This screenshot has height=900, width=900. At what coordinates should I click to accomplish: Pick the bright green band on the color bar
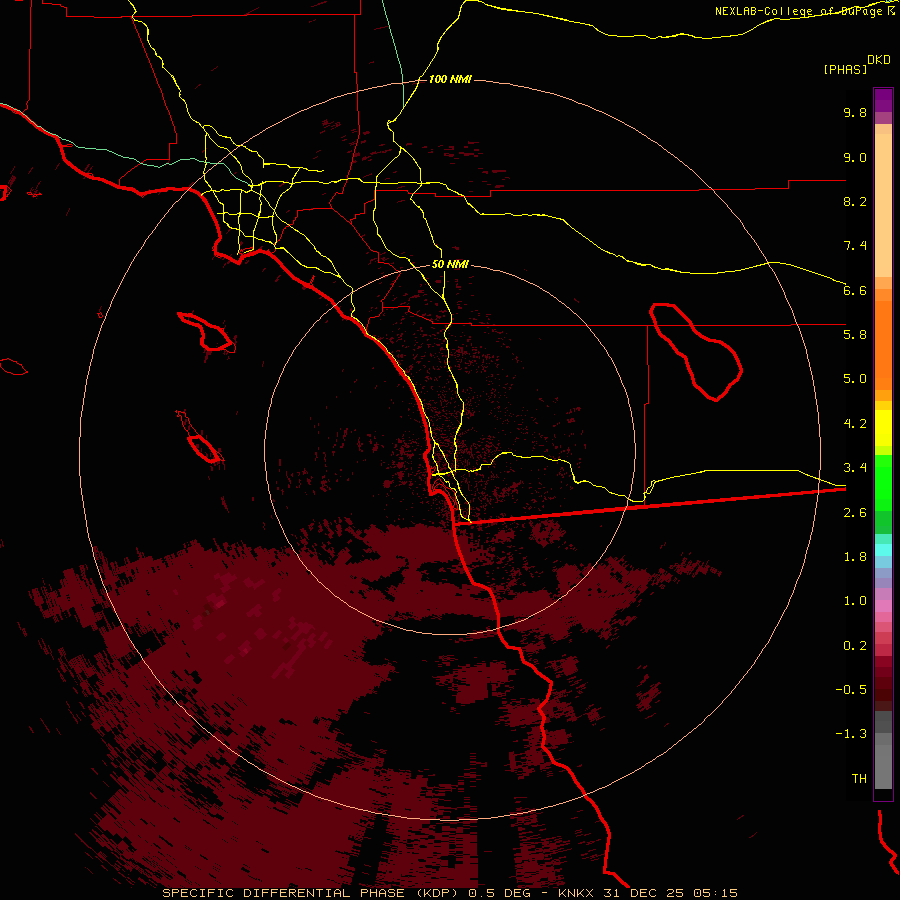pos(883,485)
